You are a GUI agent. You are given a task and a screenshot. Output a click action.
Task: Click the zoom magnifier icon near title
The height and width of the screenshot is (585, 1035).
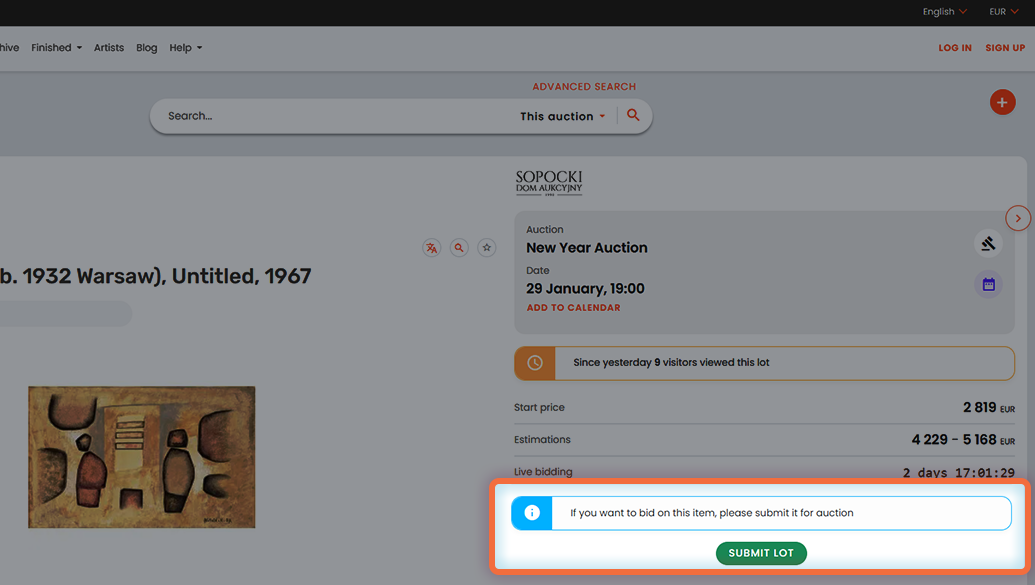pyautogui.click(x=459, y=248)
